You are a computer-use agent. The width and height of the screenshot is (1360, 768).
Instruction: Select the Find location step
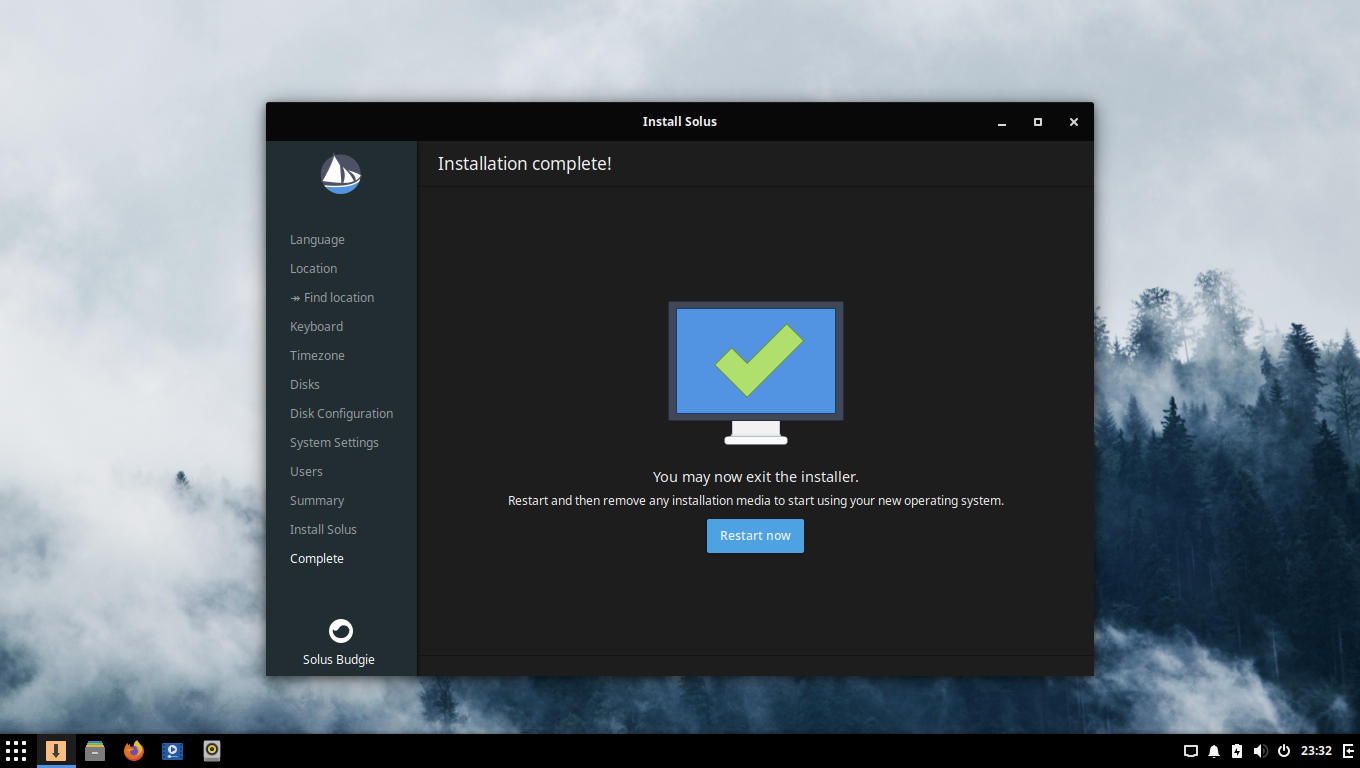click(x=332, y=298)
